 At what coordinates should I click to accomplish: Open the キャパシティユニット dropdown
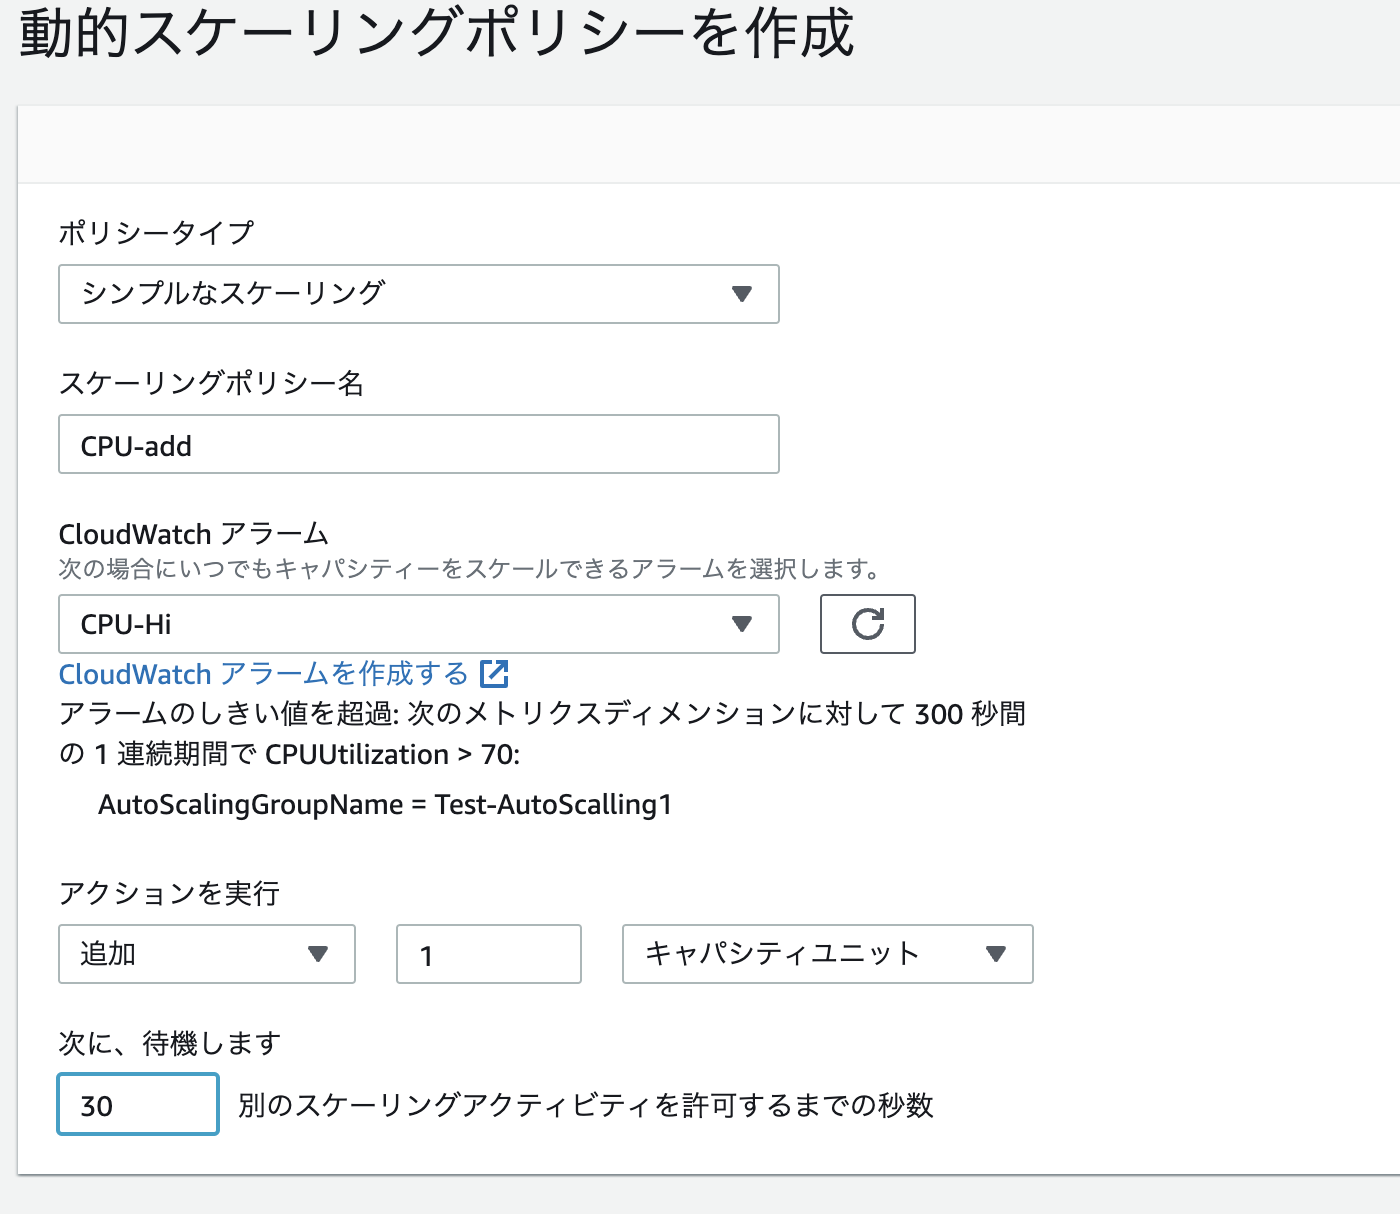click(x=827, y=954)
